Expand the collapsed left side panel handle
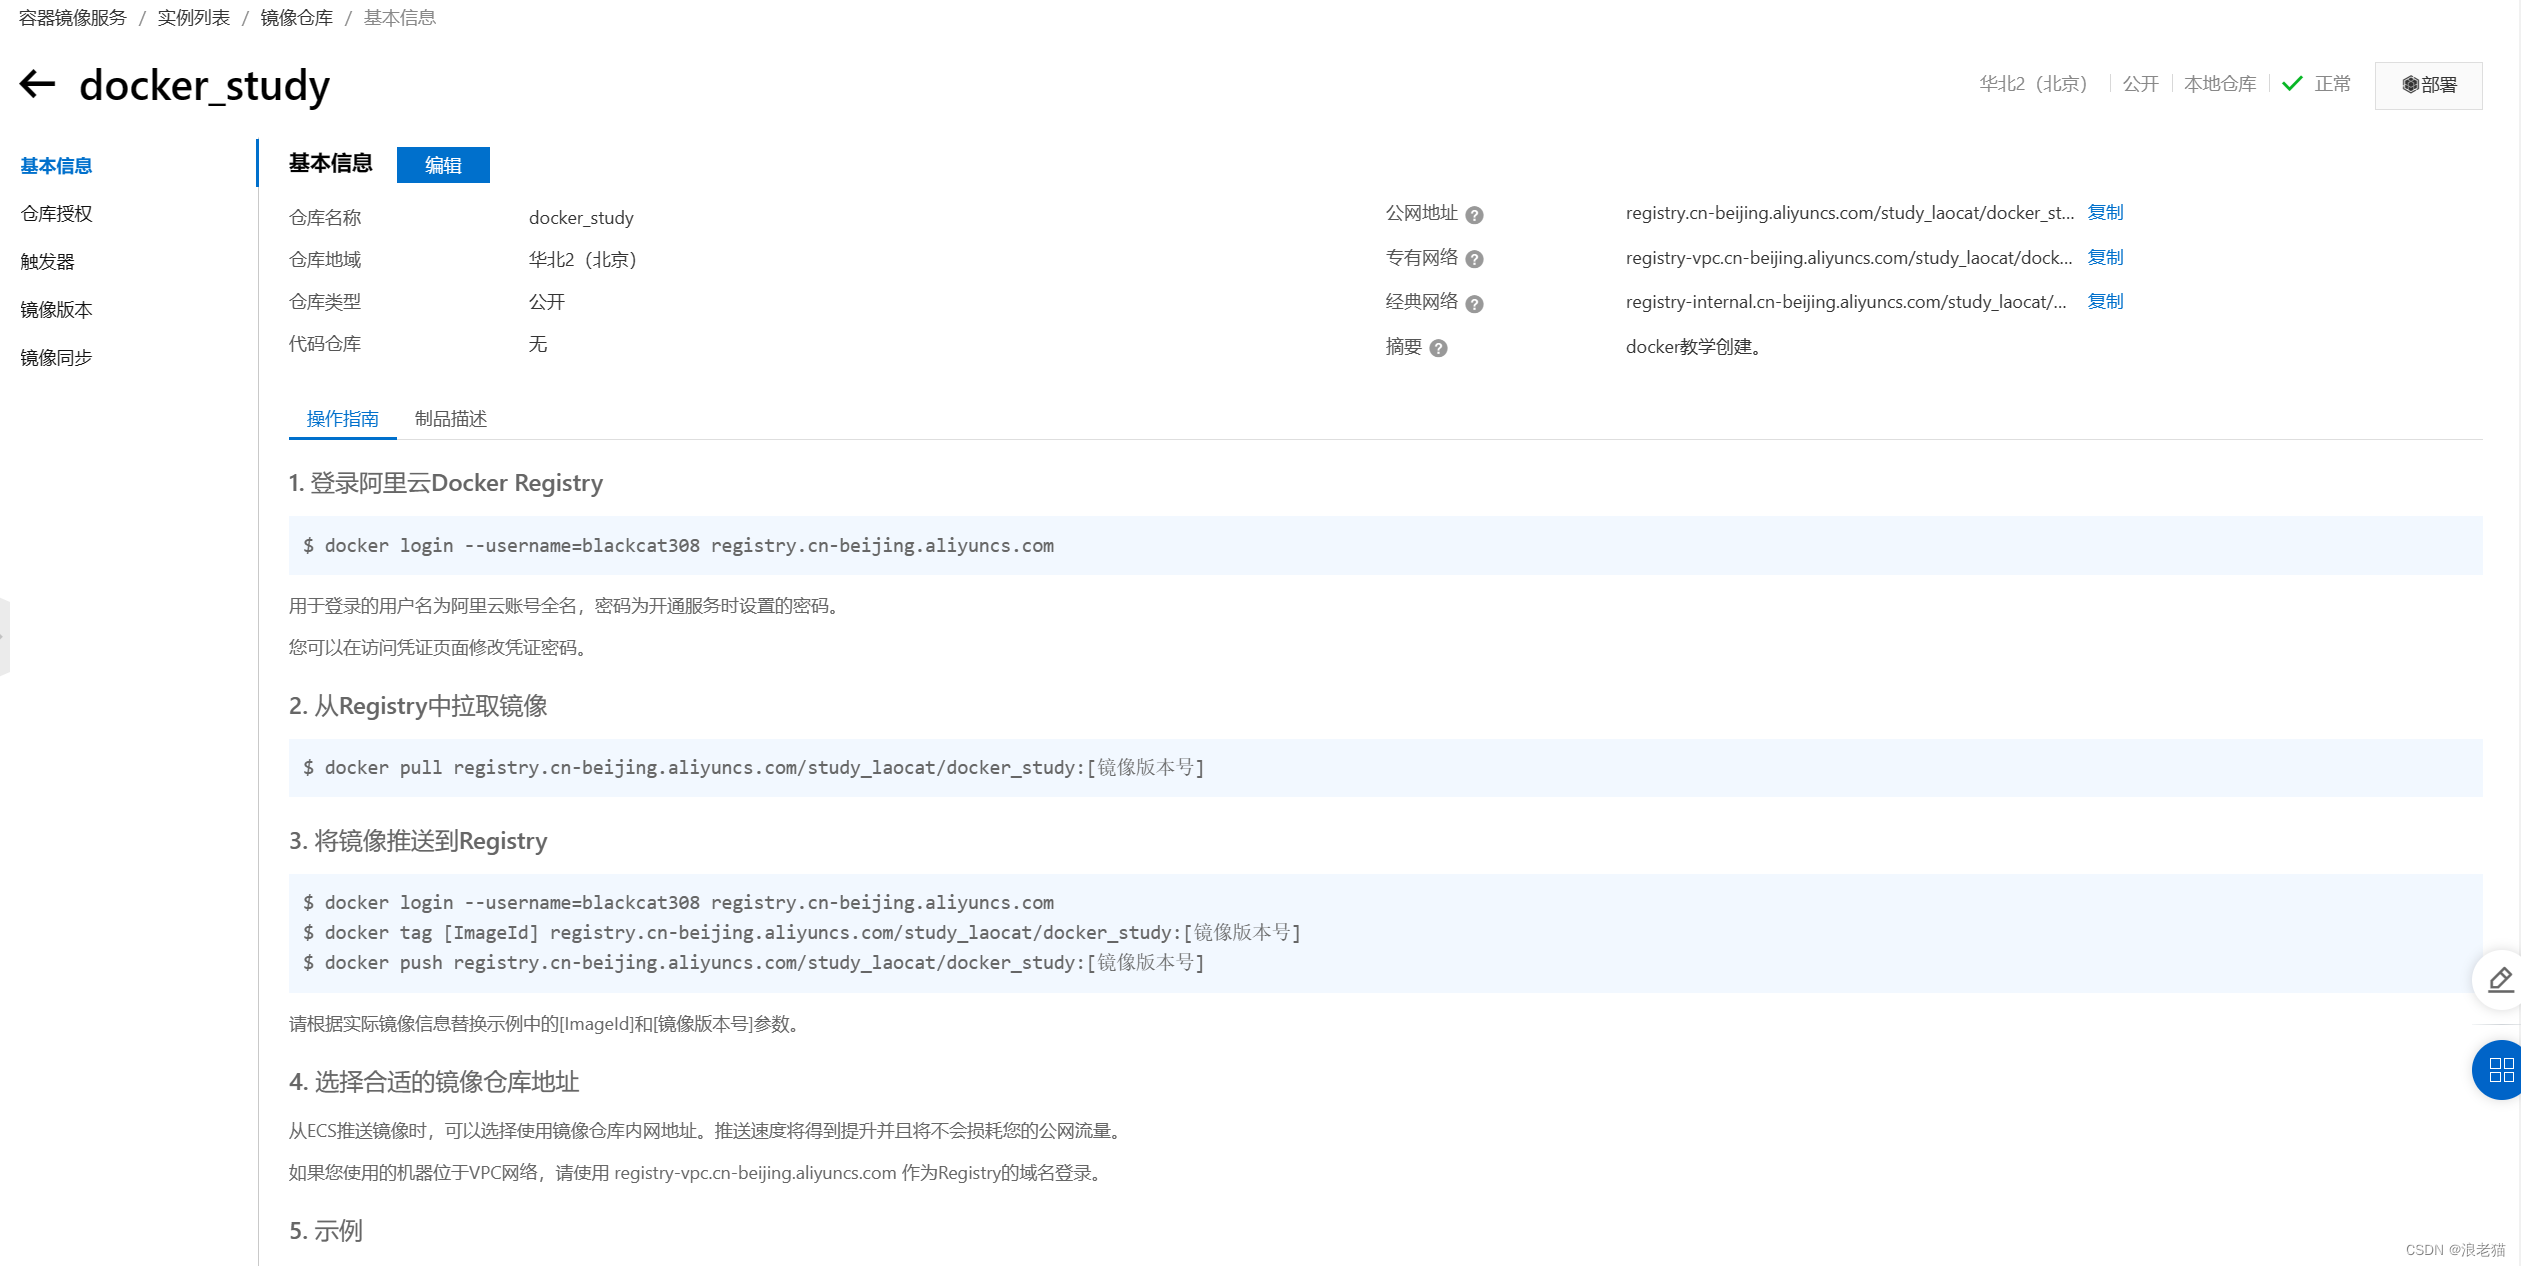 pyautogui.click(x=4, y=636)
